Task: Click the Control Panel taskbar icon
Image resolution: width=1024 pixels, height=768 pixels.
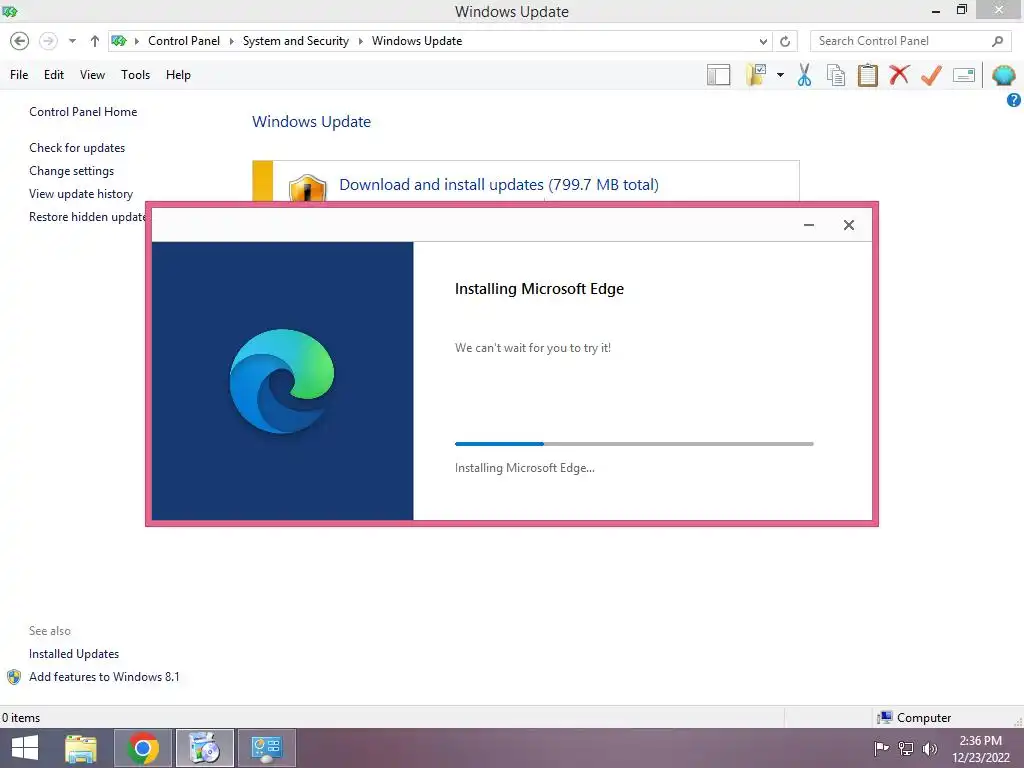Action: [266, 748]
